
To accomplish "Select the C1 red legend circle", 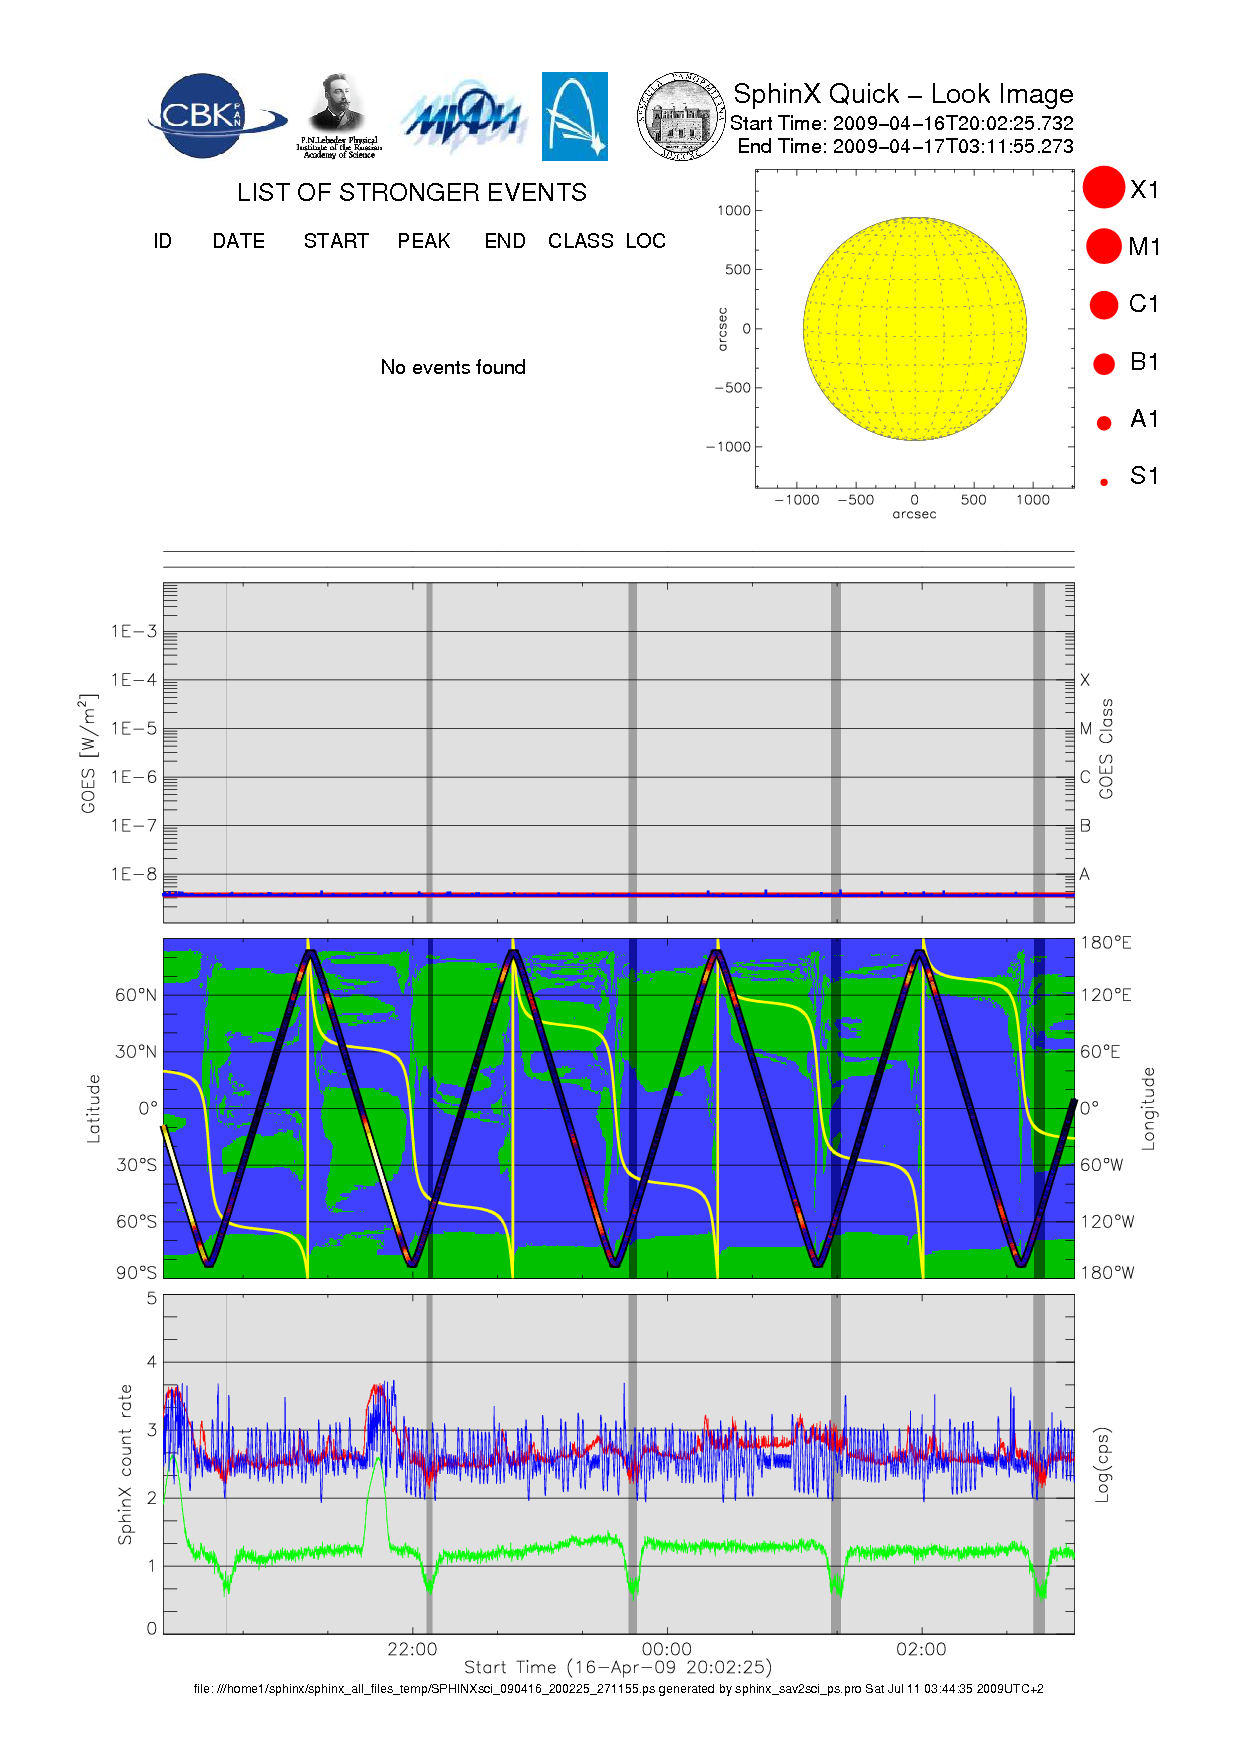I will [x=1104, y=304].
